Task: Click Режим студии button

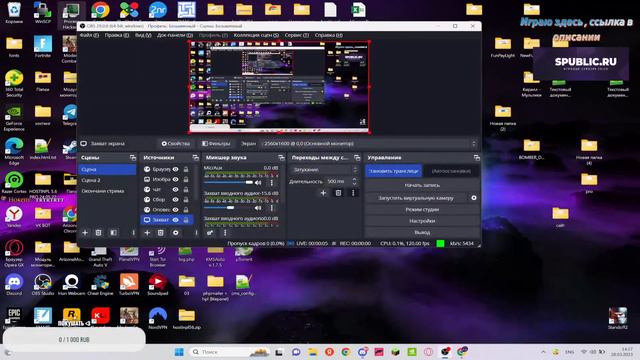Action: pyautogui.click(x=422, y=209)
